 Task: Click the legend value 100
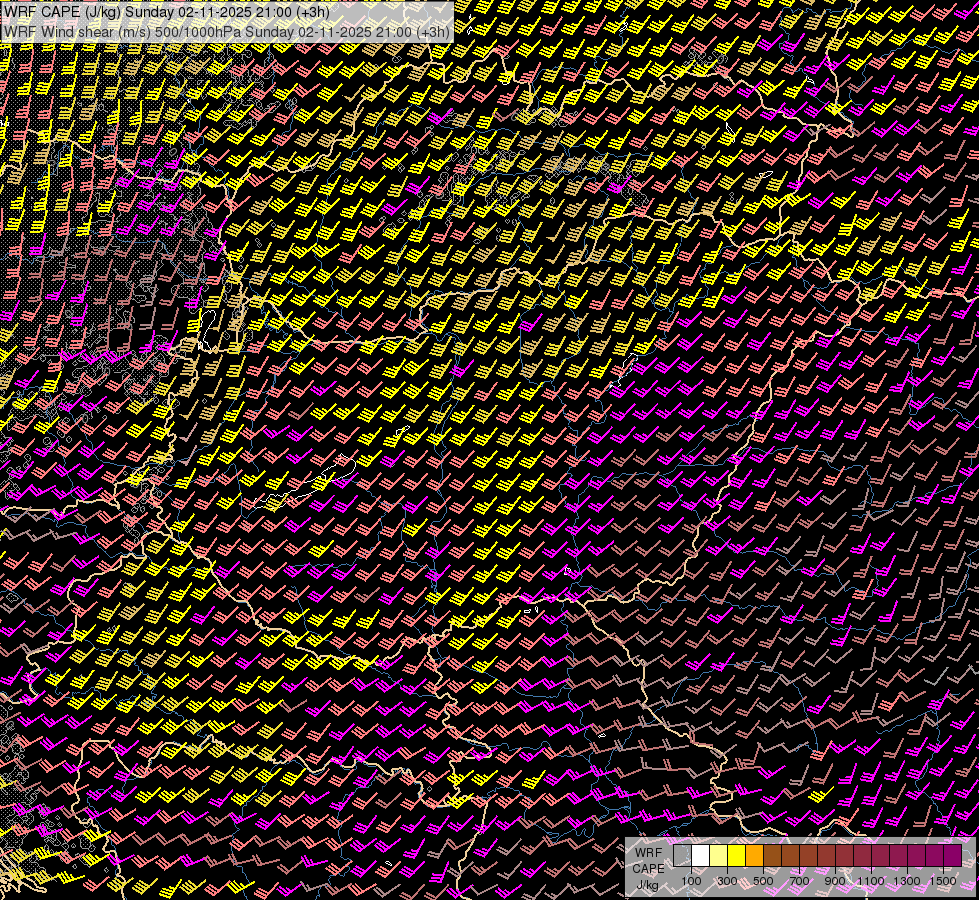[691, 881]
